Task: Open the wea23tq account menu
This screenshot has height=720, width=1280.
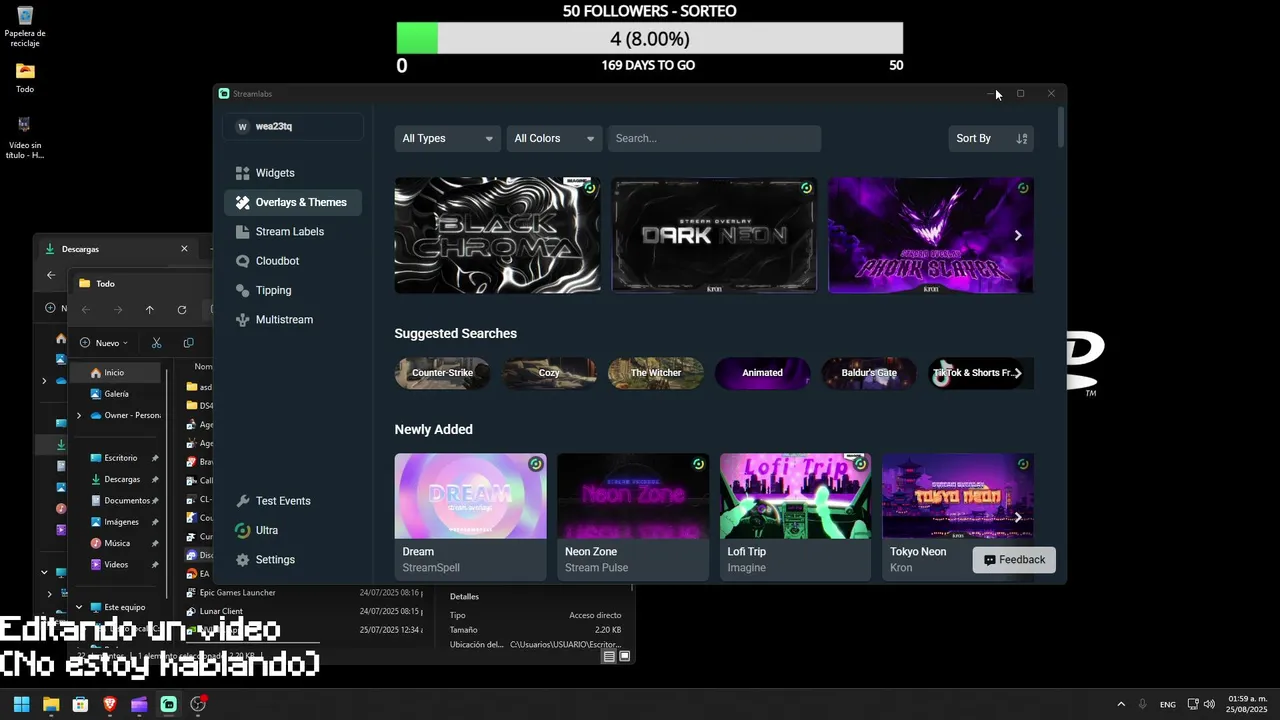Action: [293, 127]
